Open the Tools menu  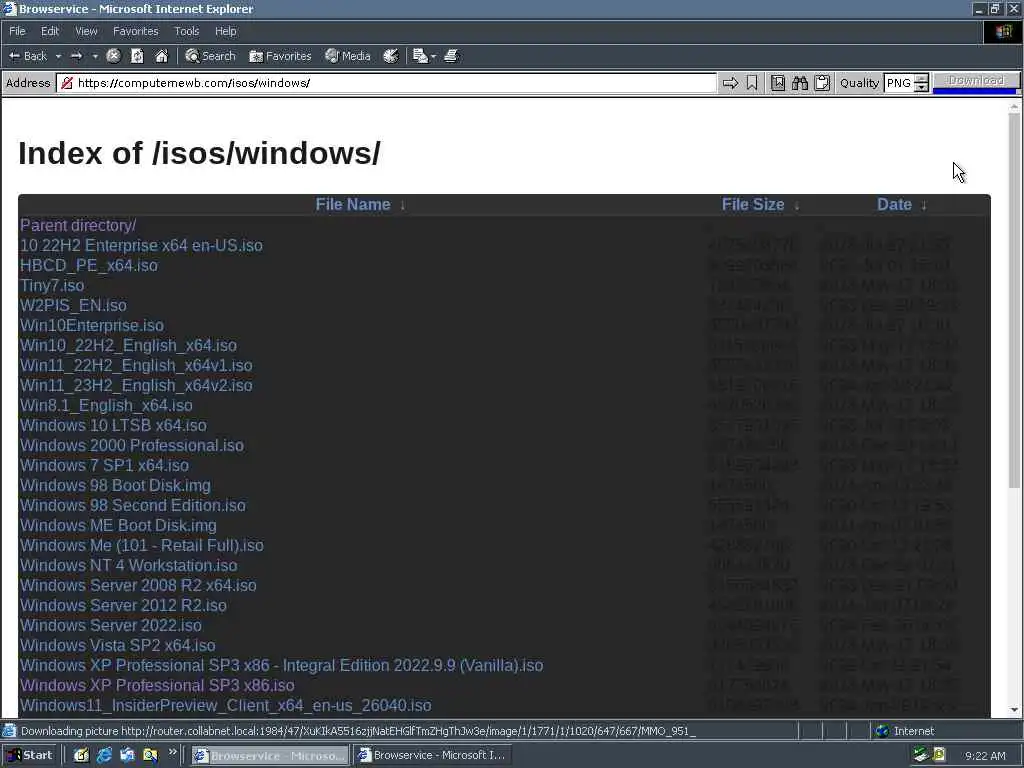(186, 31)
